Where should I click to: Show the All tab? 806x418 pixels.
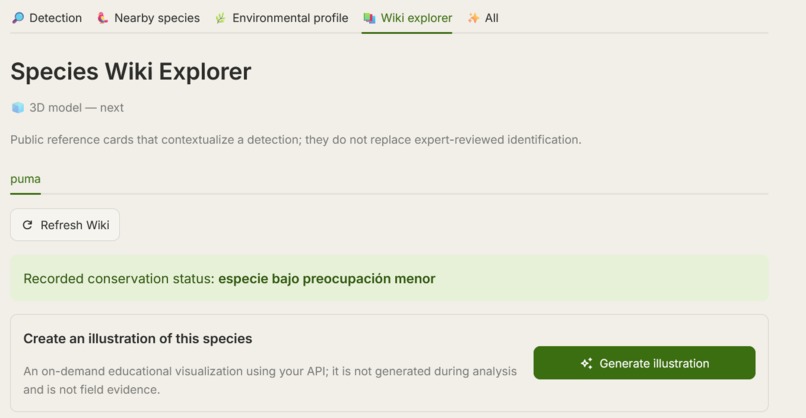coord(483,18)
